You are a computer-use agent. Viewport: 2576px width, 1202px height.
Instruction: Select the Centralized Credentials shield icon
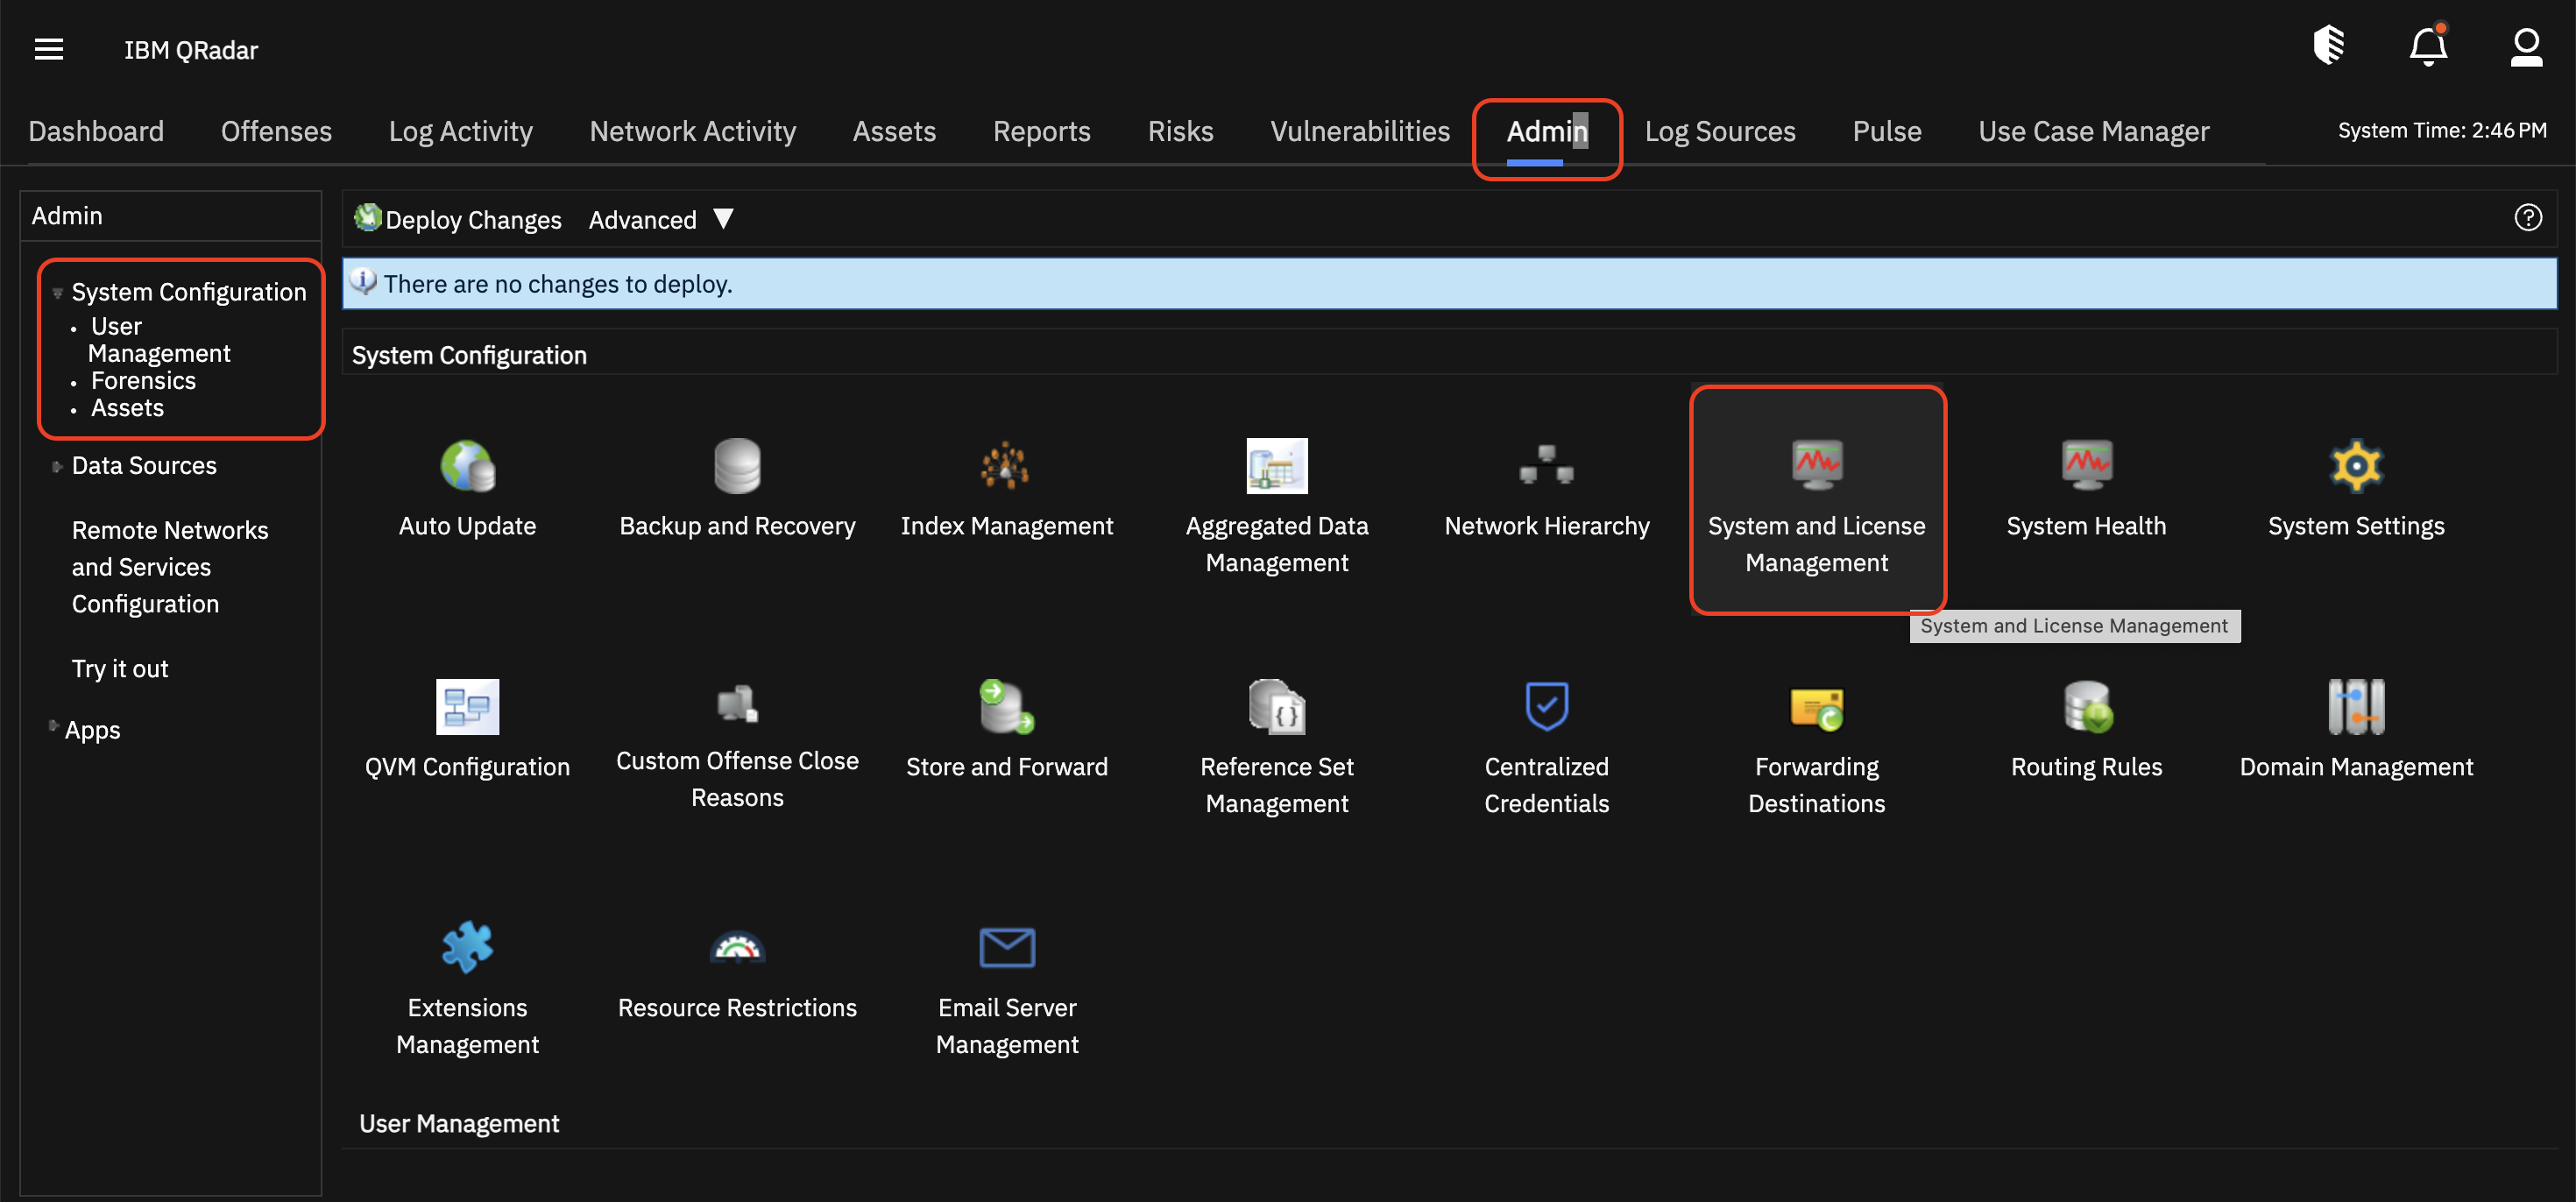click(1546, 728)
